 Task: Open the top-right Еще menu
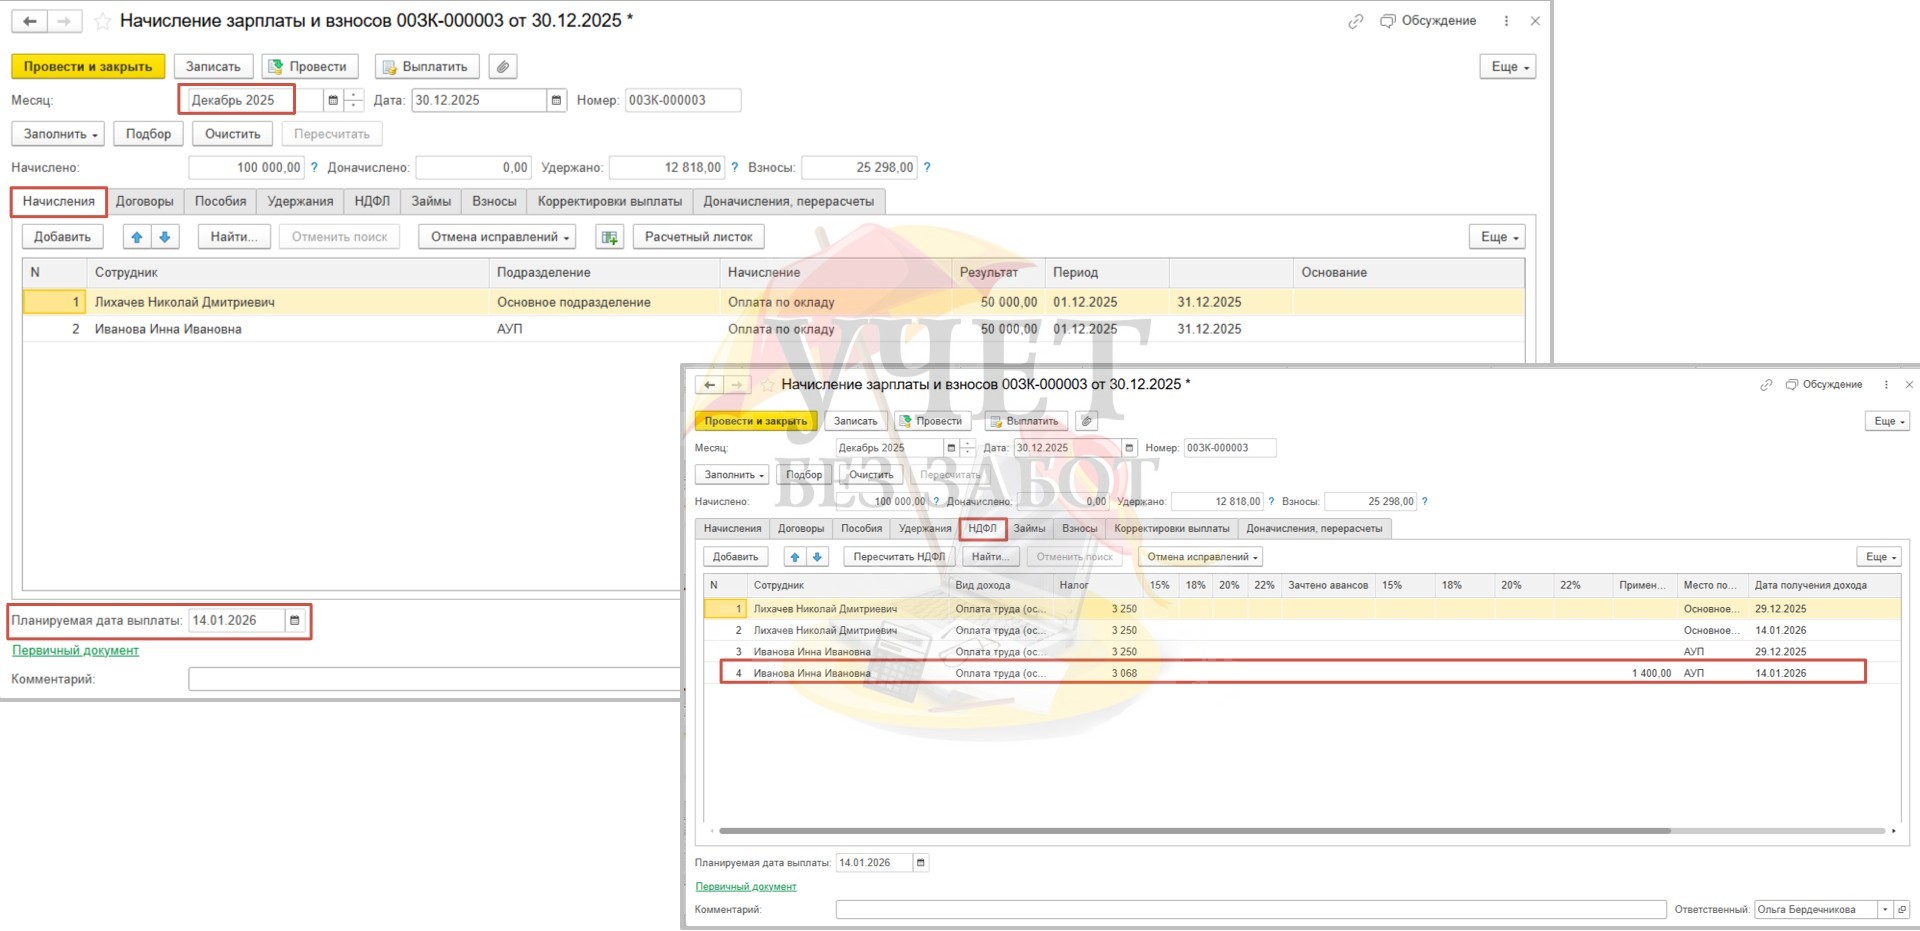(1507, 67)
